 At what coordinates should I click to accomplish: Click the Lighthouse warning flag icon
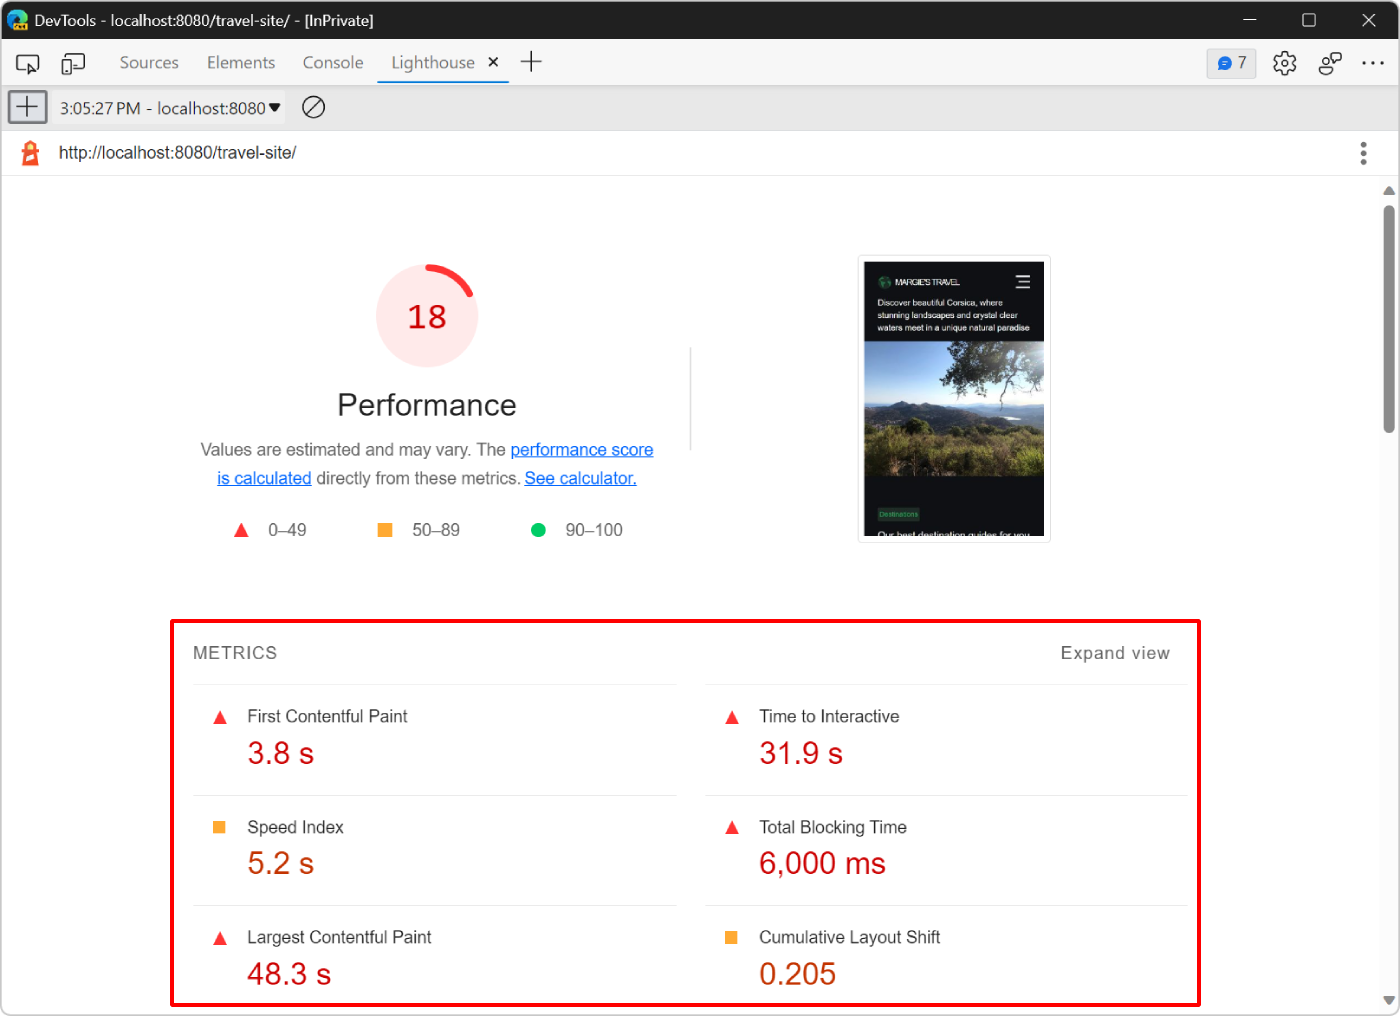(28, 152)
